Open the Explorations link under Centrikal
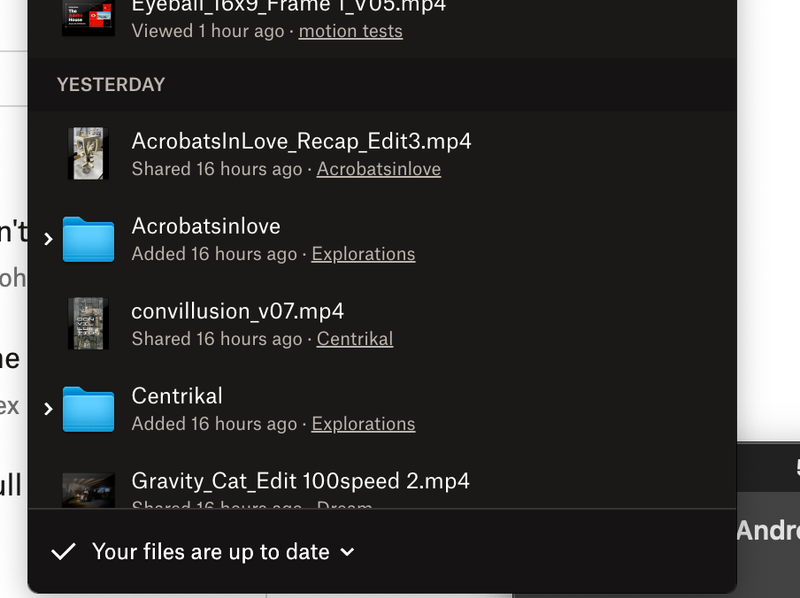 (x=363, y=424)
